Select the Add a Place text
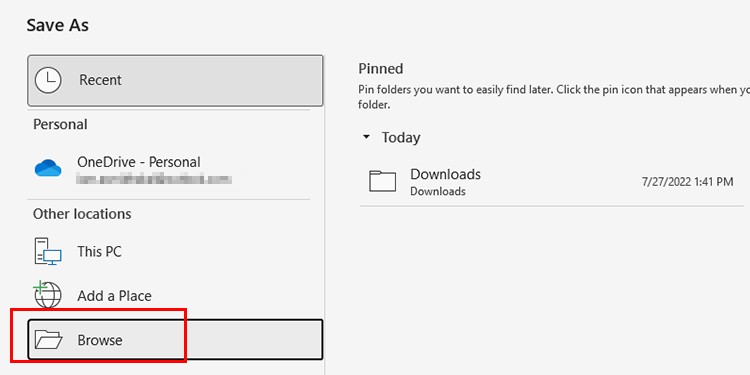Image resolution: width=750 pixels, height=375 pixels. 114,296
